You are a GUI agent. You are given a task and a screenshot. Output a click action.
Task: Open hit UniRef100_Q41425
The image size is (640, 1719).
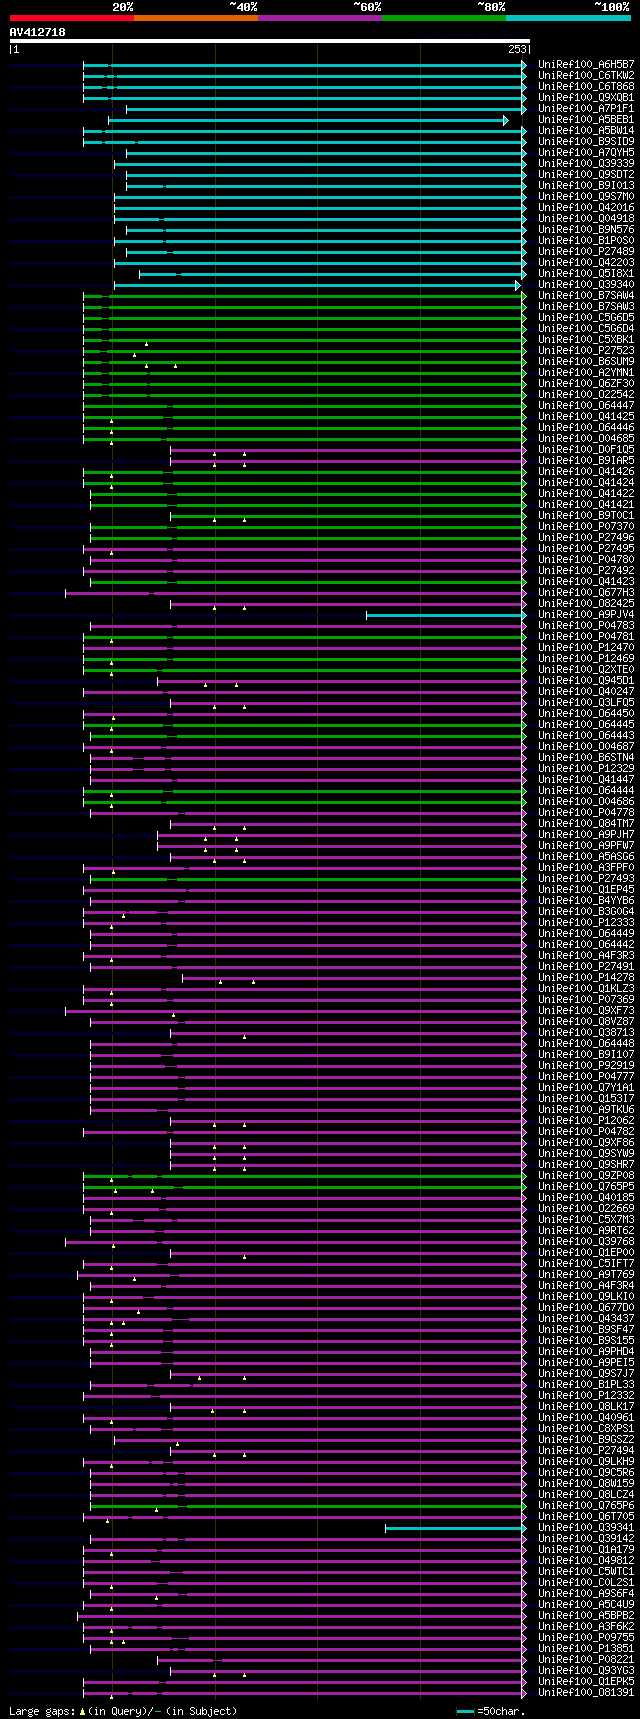(x=586, y=416)
